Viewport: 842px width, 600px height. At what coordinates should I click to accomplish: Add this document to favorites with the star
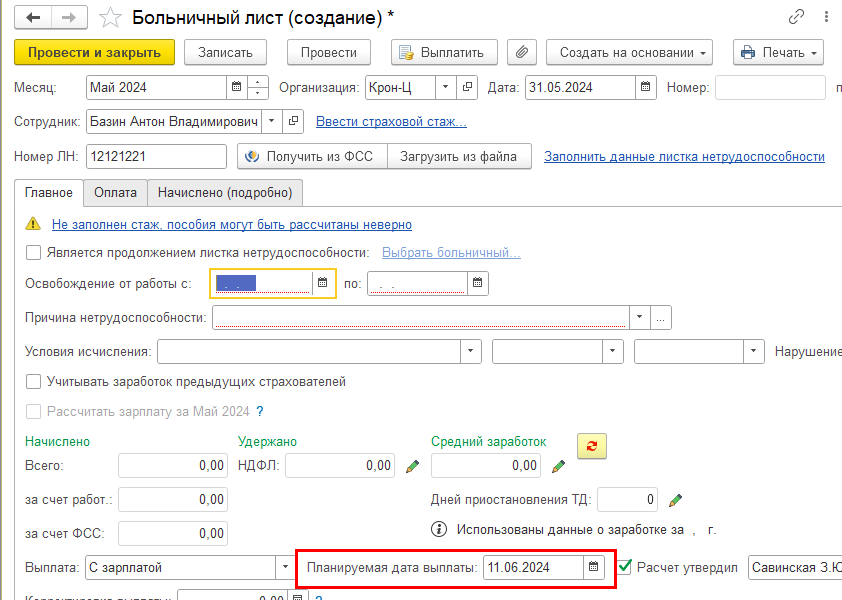tap(112, 18)
